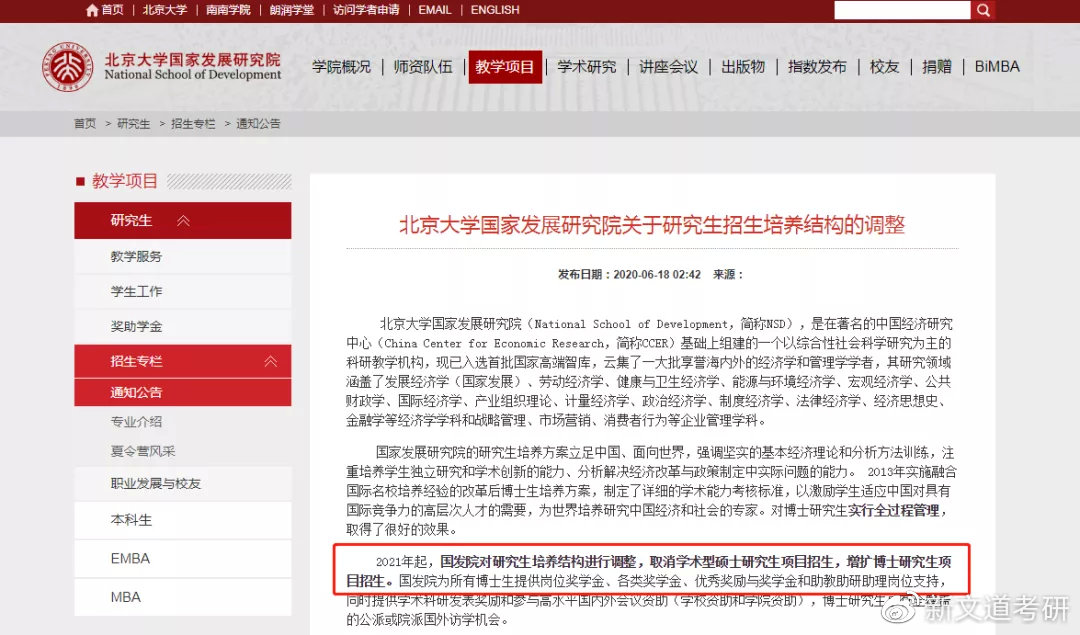Open BiMBA navigation menu
This screenshot has height=635, width=1080.
997,67
